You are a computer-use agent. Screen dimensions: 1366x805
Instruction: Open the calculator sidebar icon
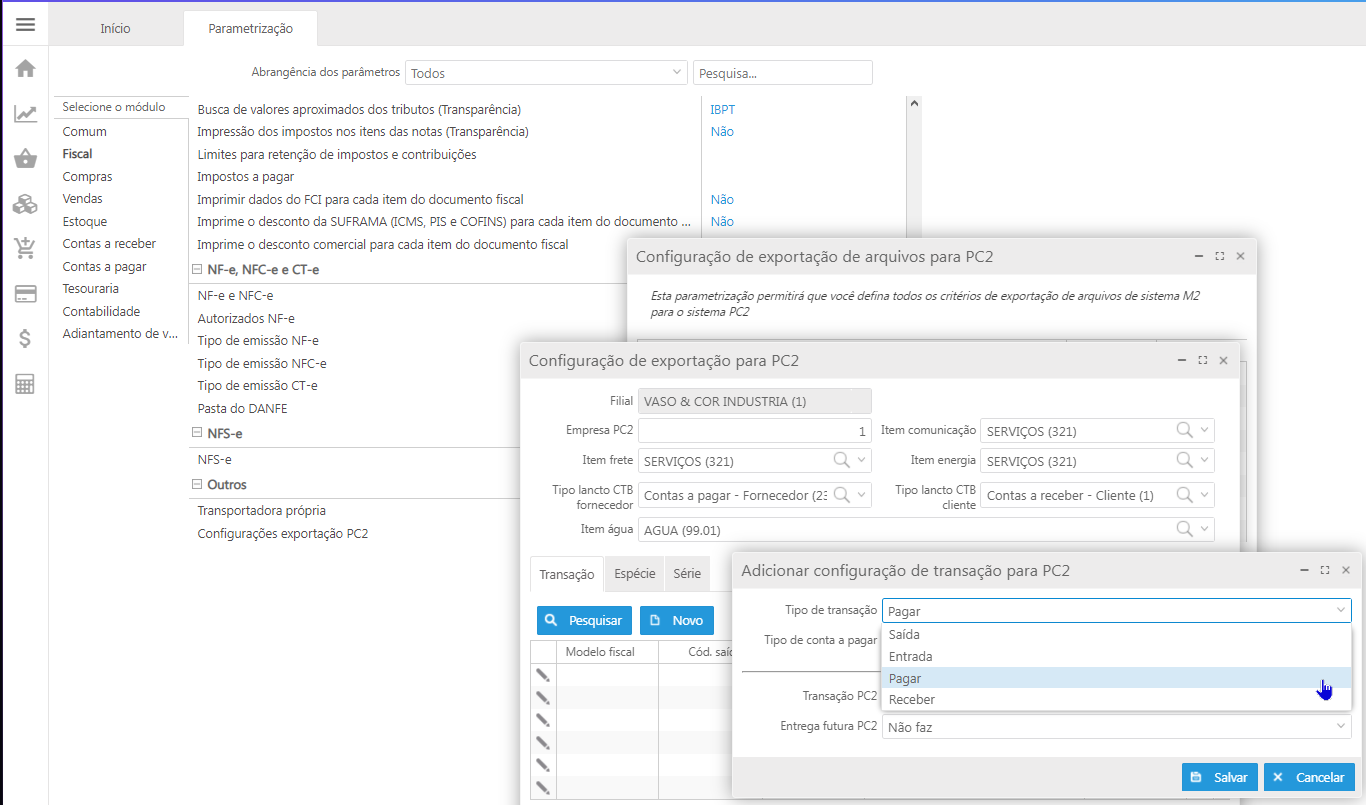tap(25, 384)
